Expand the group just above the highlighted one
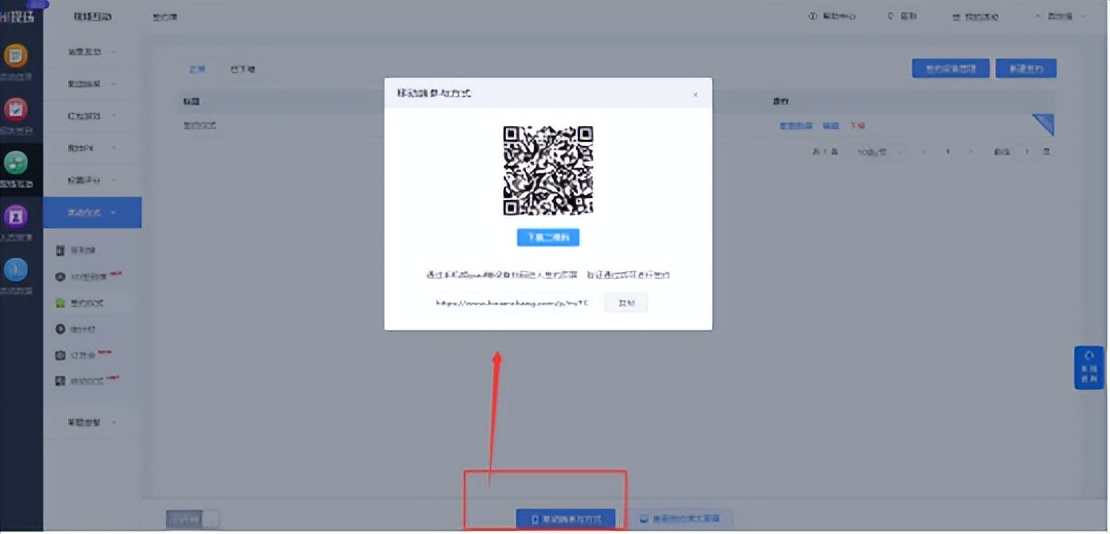Image resolution: width=1110 pixels, height=534 pixels. 93,180
